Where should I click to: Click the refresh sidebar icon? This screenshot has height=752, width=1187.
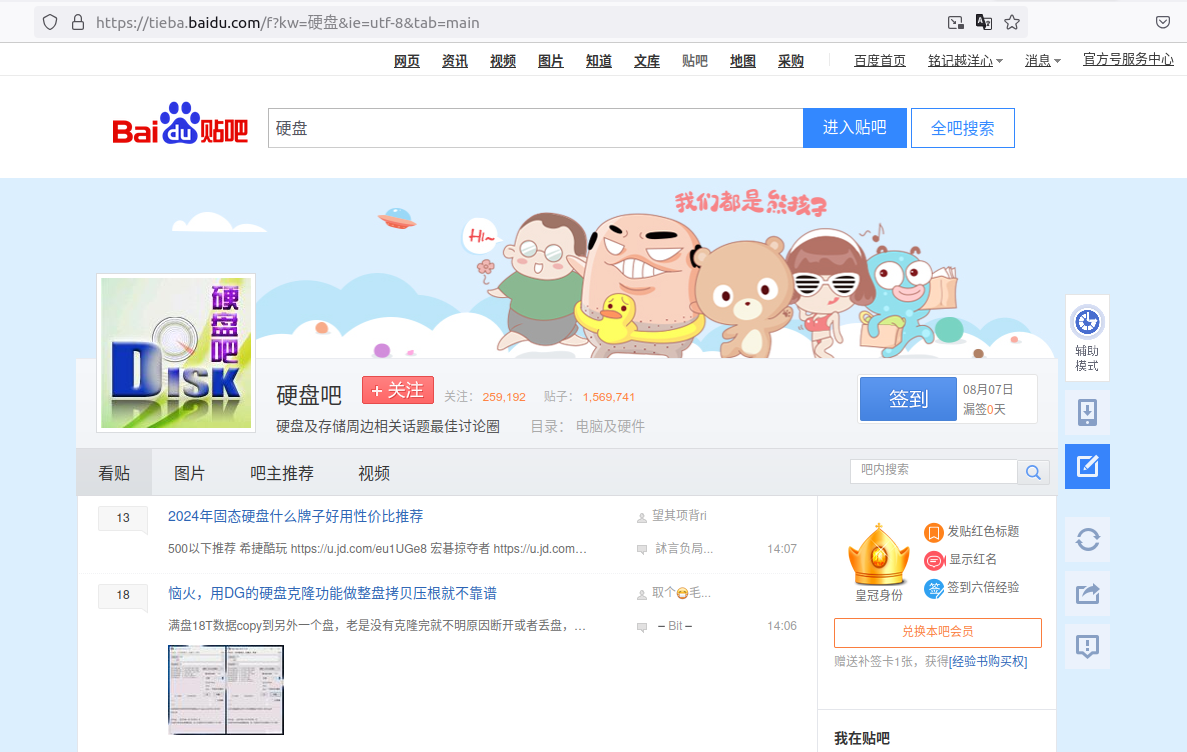(x=1087, y=539)
